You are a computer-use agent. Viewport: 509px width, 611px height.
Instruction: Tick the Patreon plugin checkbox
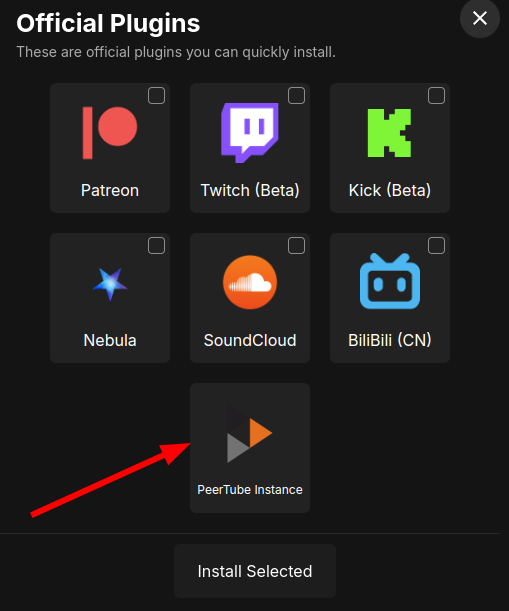click(x=156, y=95)
